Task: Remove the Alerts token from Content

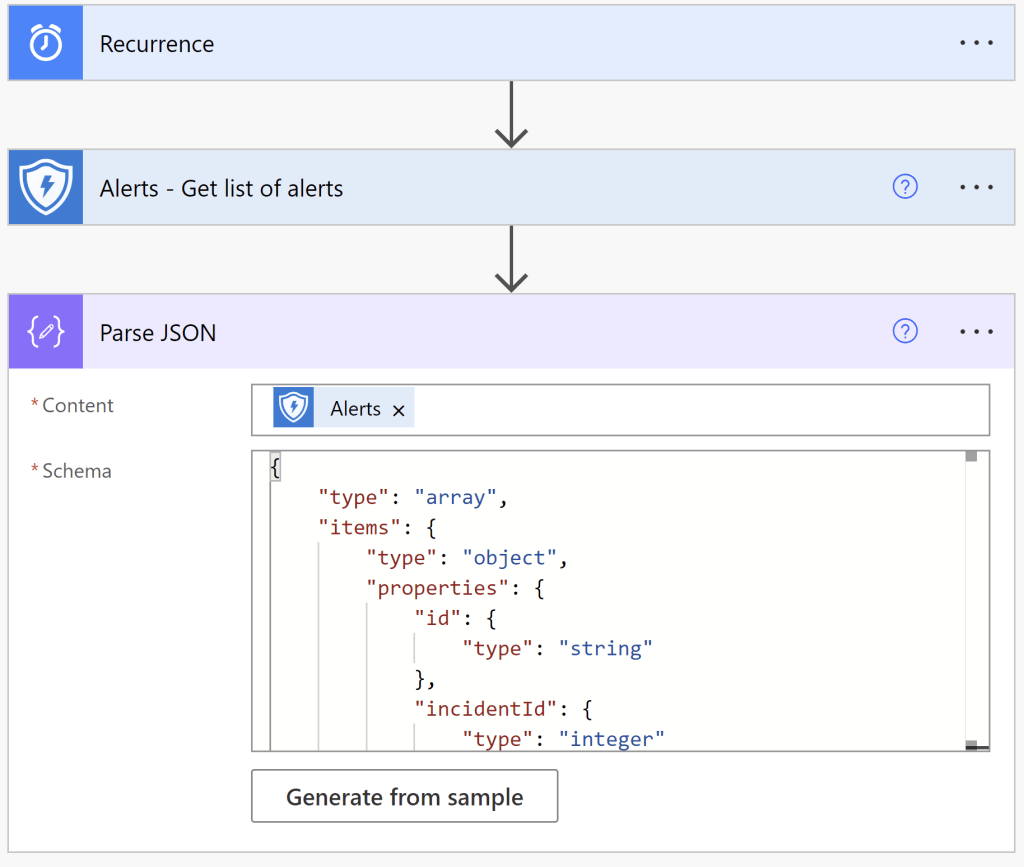Action: click(398, 410)
